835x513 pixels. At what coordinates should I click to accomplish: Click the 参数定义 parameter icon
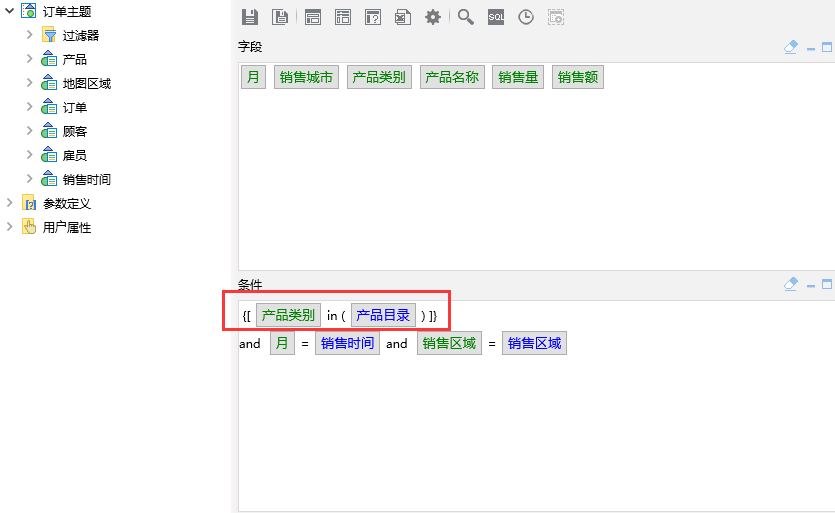pos(29,203)
